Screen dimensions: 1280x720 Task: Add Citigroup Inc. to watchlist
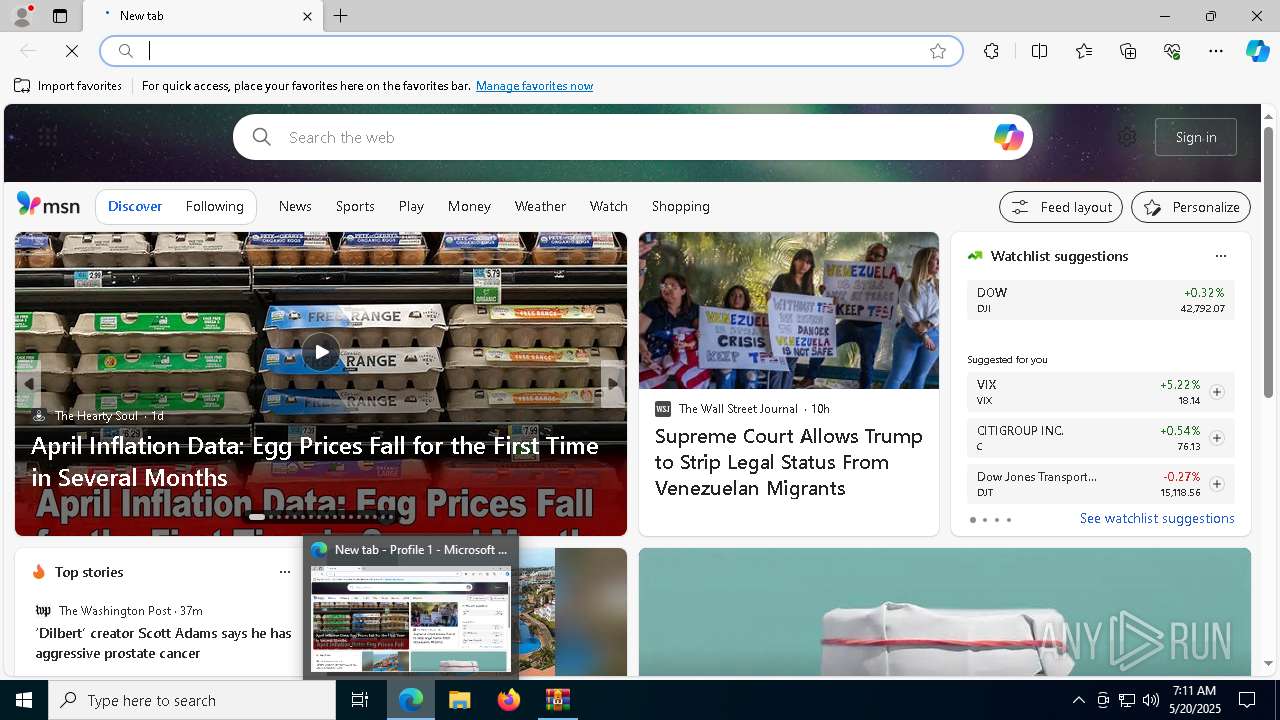(1216, 438)
